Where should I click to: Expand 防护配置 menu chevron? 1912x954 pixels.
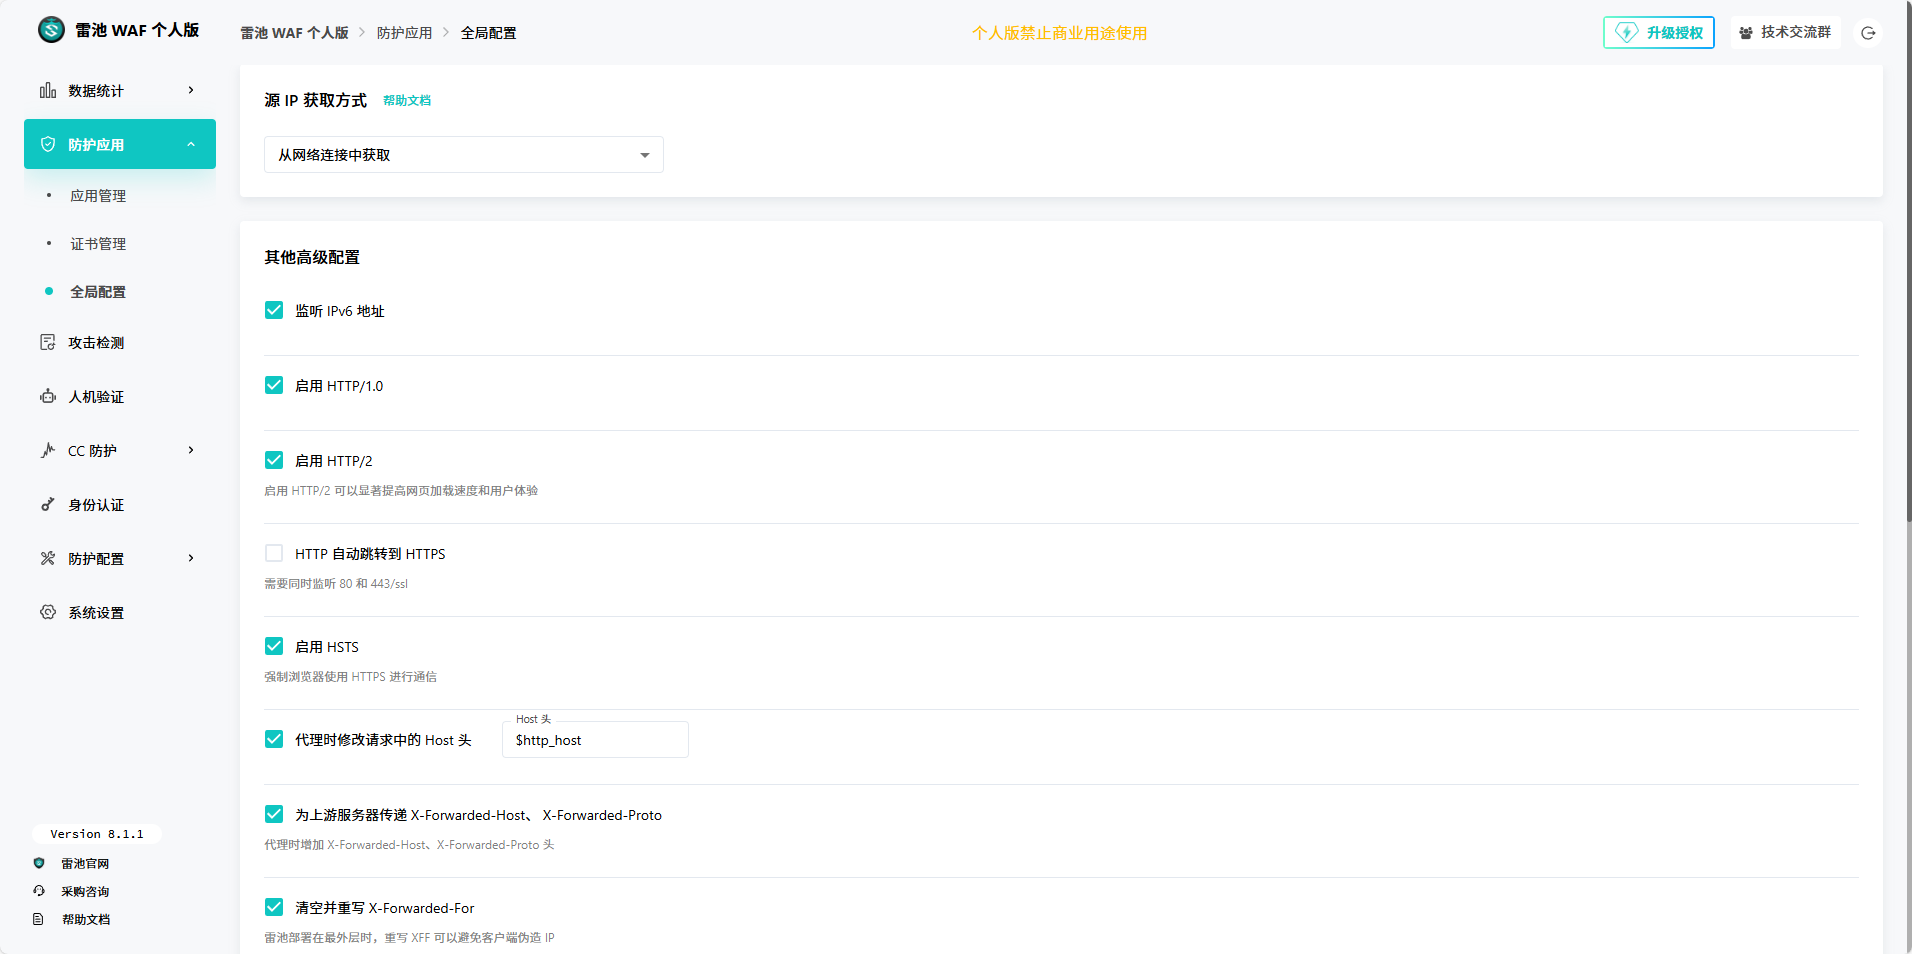click(x=191, y=558)
